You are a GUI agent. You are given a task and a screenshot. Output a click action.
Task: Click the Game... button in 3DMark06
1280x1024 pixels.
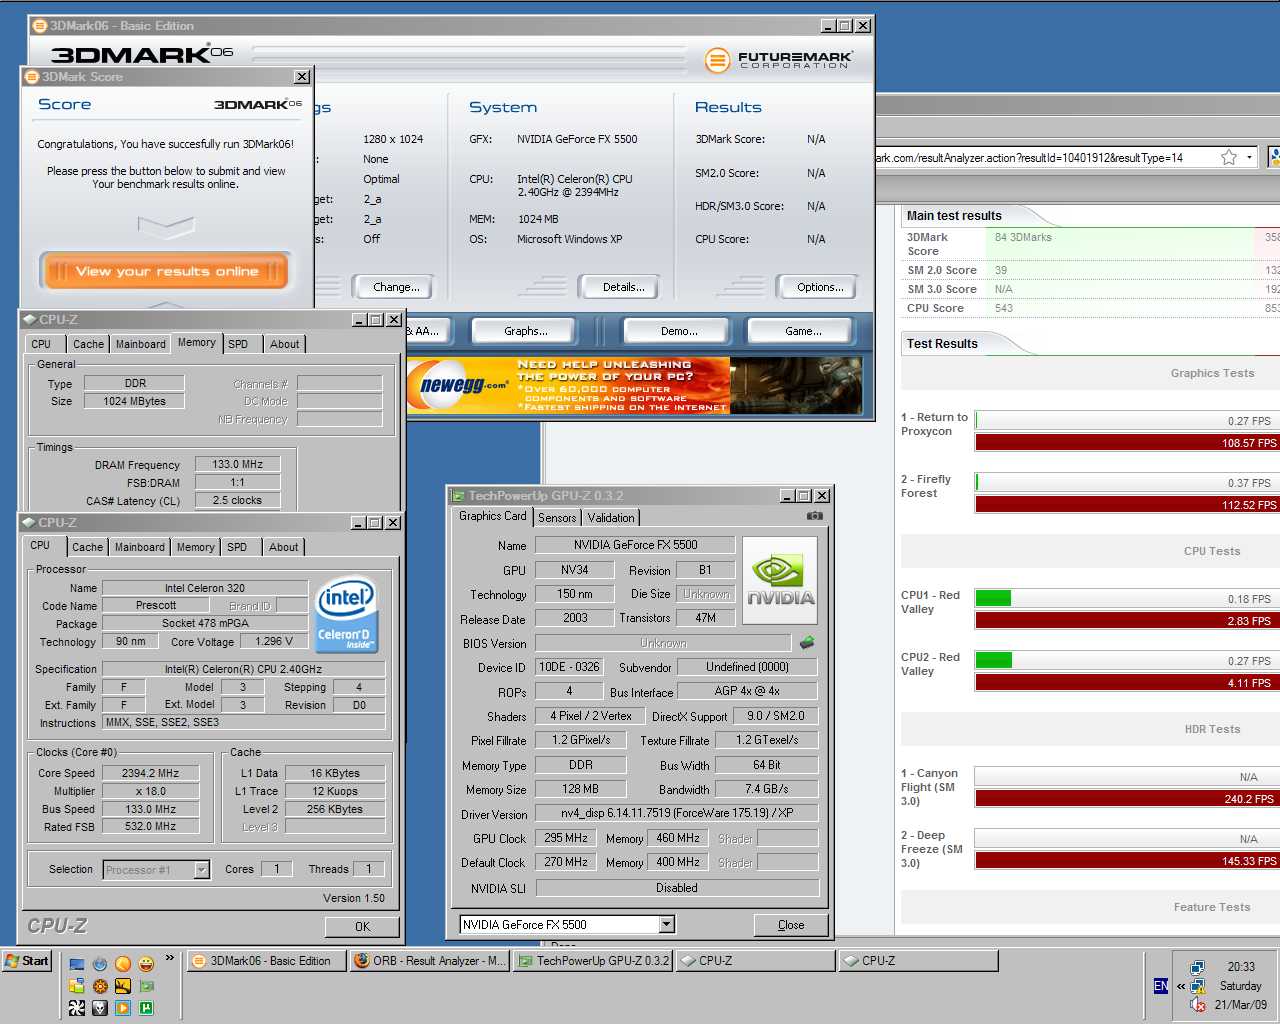[803, 331]
